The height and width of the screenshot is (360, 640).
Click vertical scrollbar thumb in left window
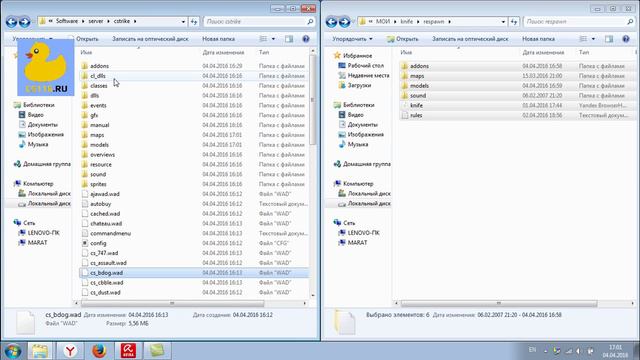click(313, 100)
